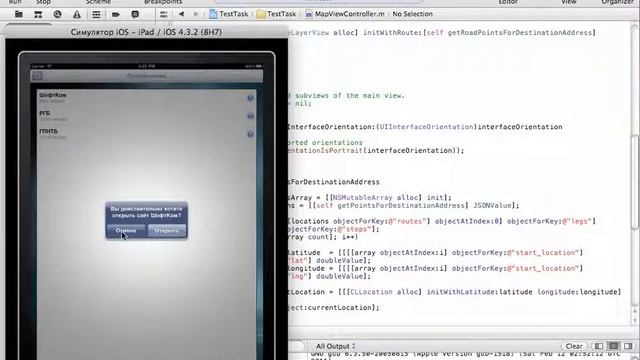This screenshot has width=640, height=360.
Task: Open detail disclosure for РГБ row
Action: coord(250,116)
